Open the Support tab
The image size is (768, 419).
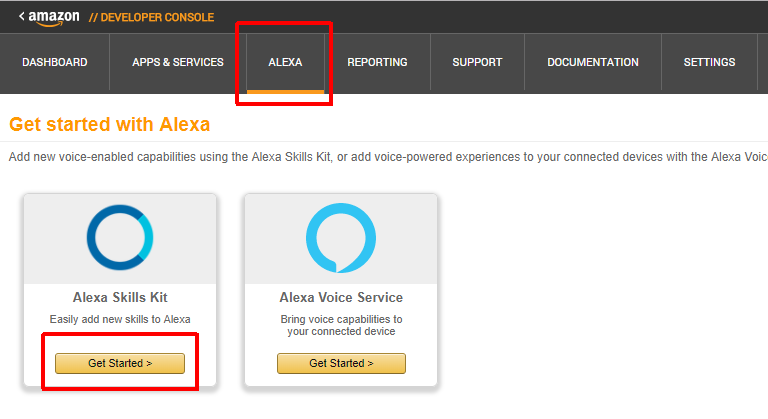coord(477,62)
